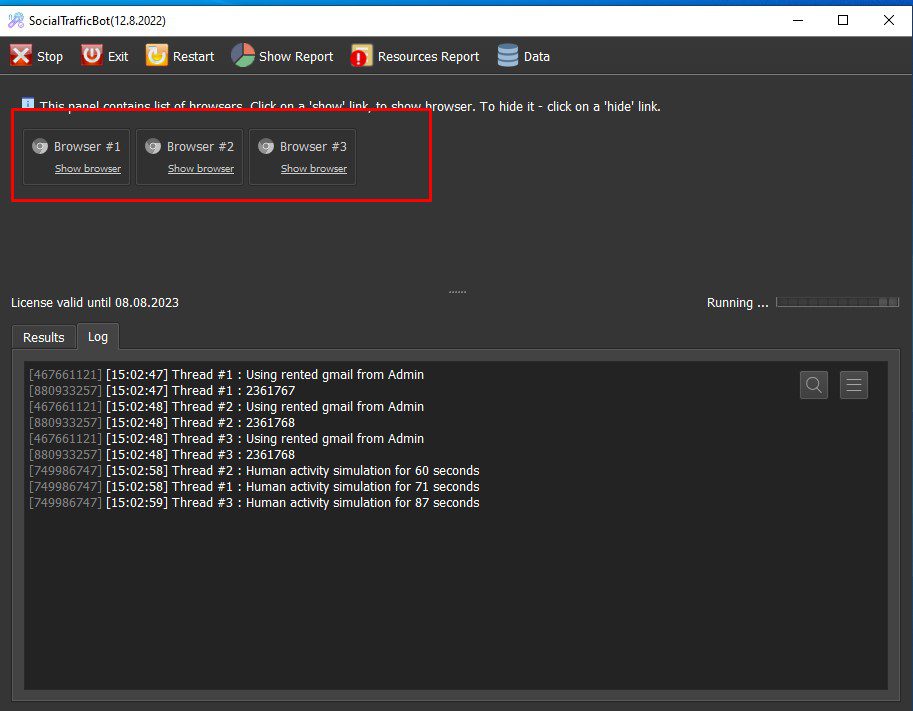The height and width of the screenshot is (711, 913).
Task: Click the Browser #1 label
Action: (87, 147)
